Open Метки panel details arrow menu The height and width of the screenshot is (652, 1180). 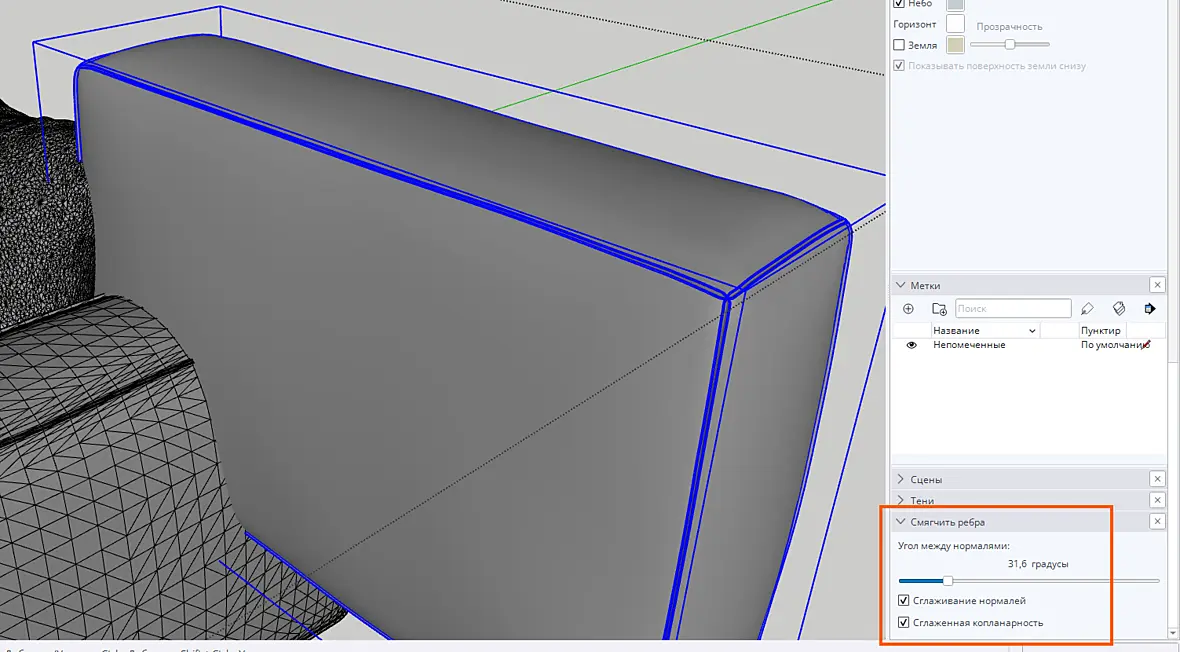[1150, 309]
